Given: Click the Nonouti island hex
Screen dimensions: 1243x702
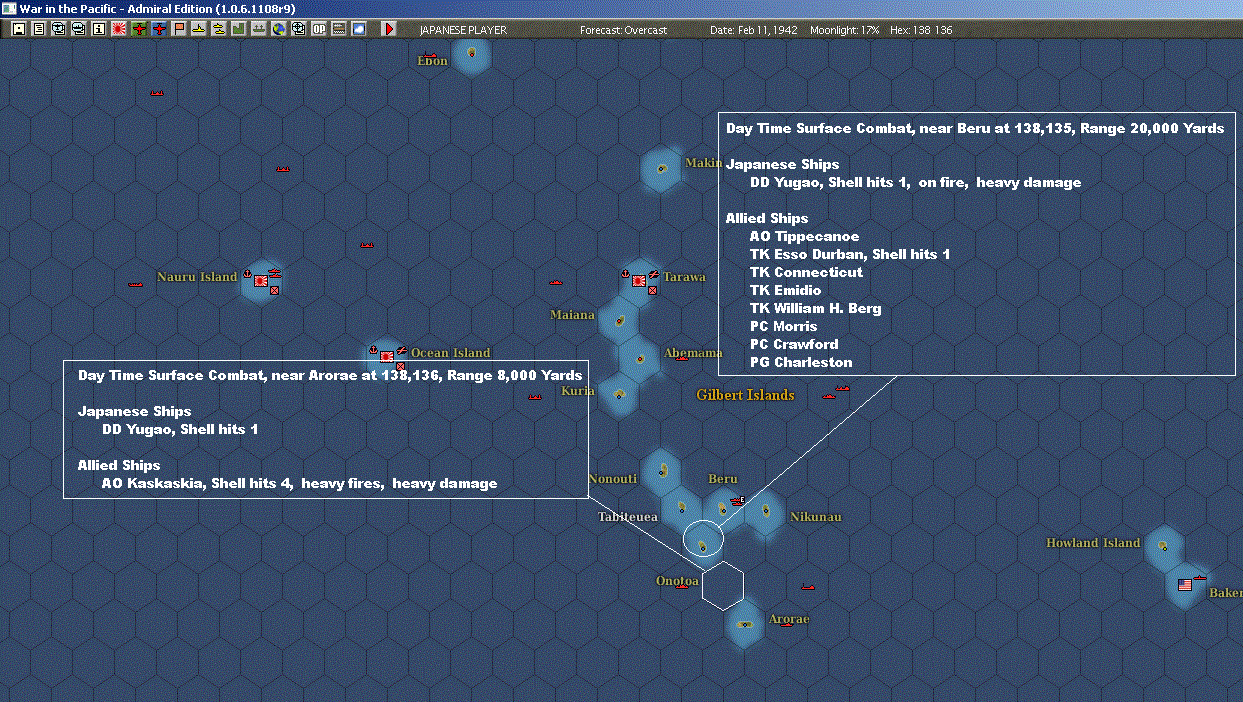Looking at the screenshot, I should click(x=661, y=470).
